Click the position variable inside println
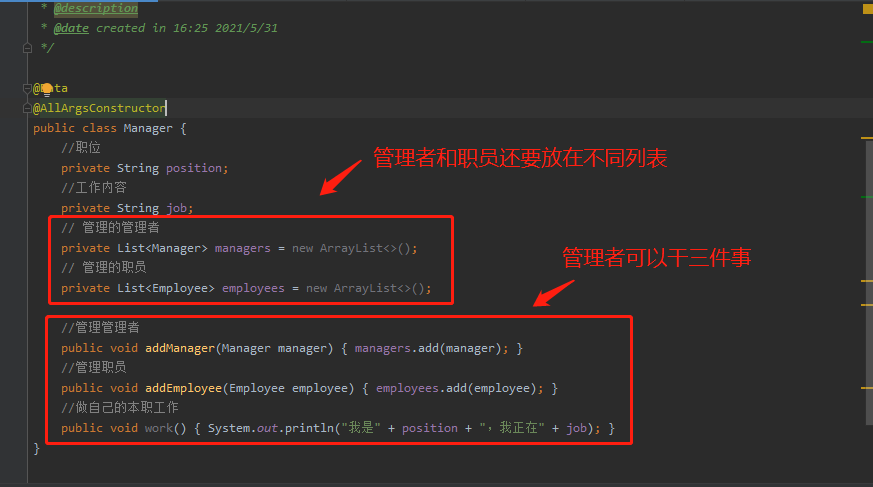 [430, 429]
